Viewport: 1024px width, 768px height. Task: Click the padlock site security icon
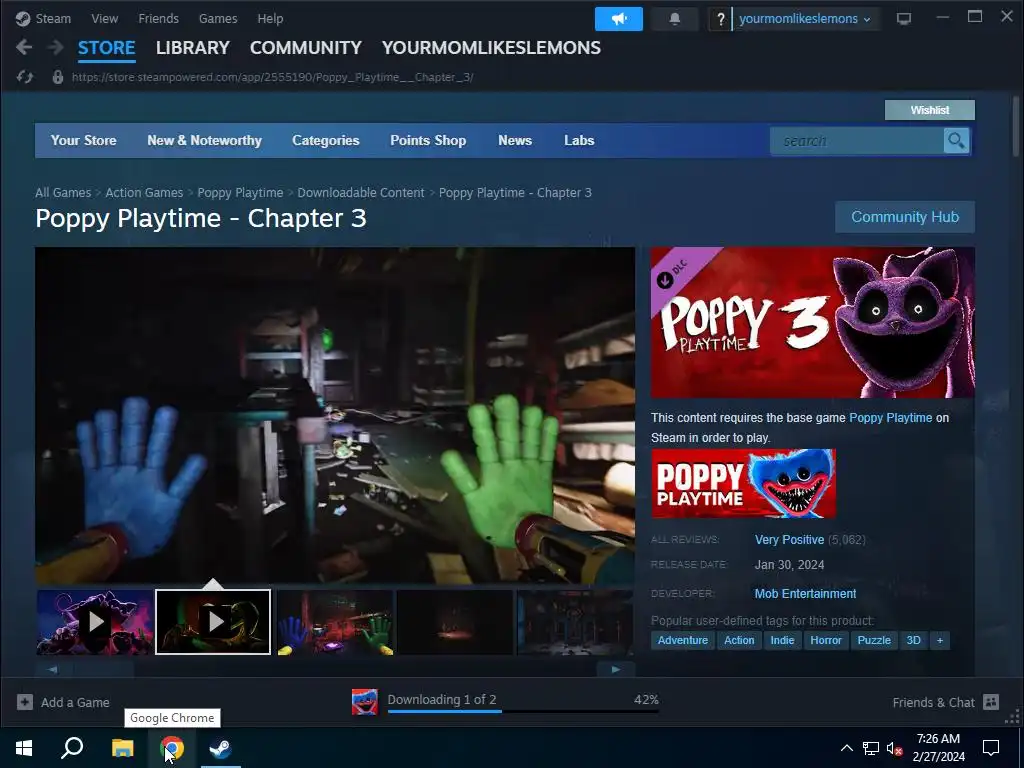[x=57, y=77]
